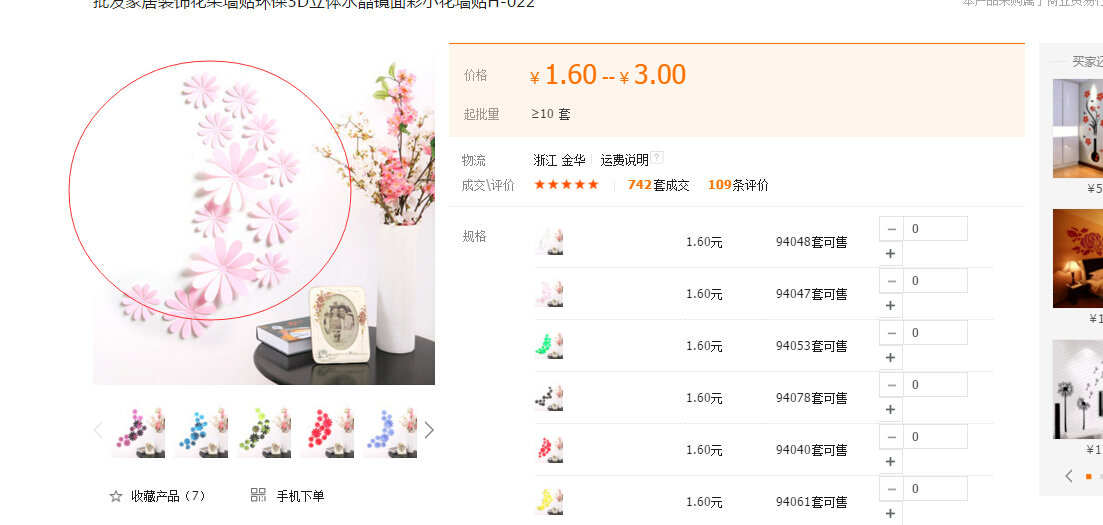
Task: Open the dandelion wall sticker recommendation
Action: click(1078, 389)
